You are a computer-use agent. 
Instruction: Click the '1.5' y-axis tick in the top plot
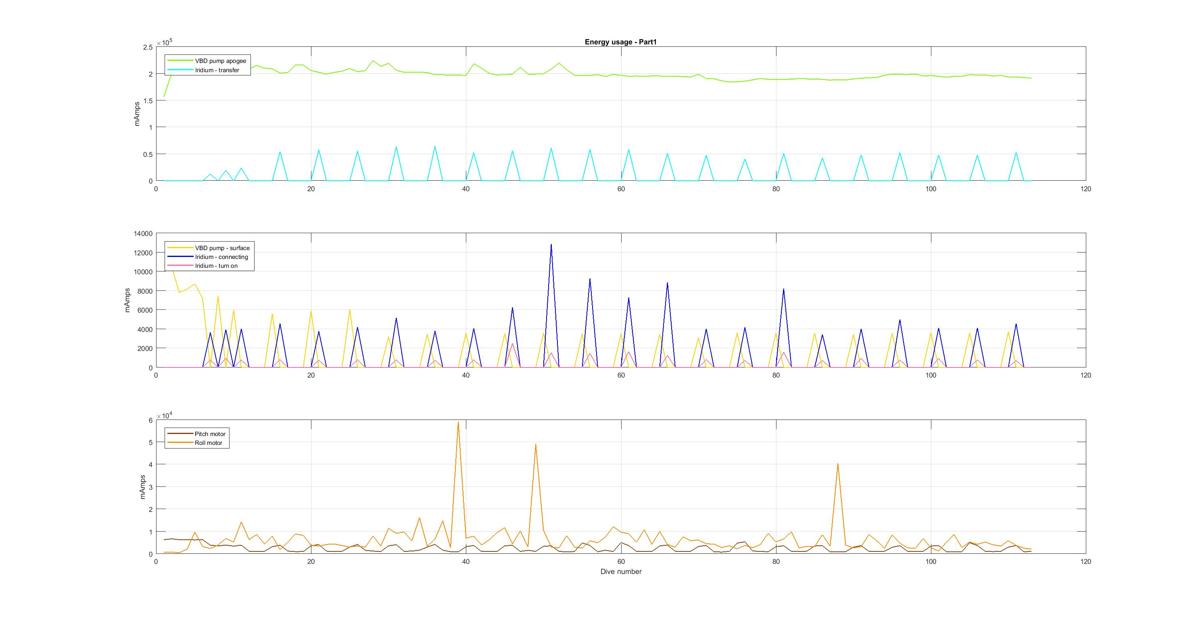[147, 101]
